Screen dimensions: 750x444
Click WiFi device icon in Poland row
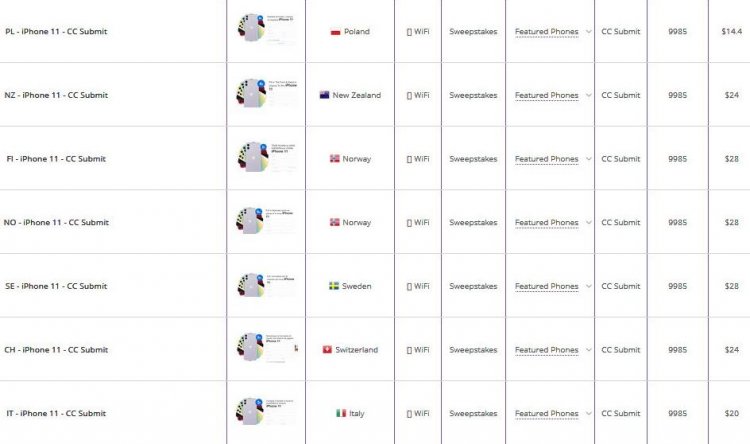pos(409,32)
